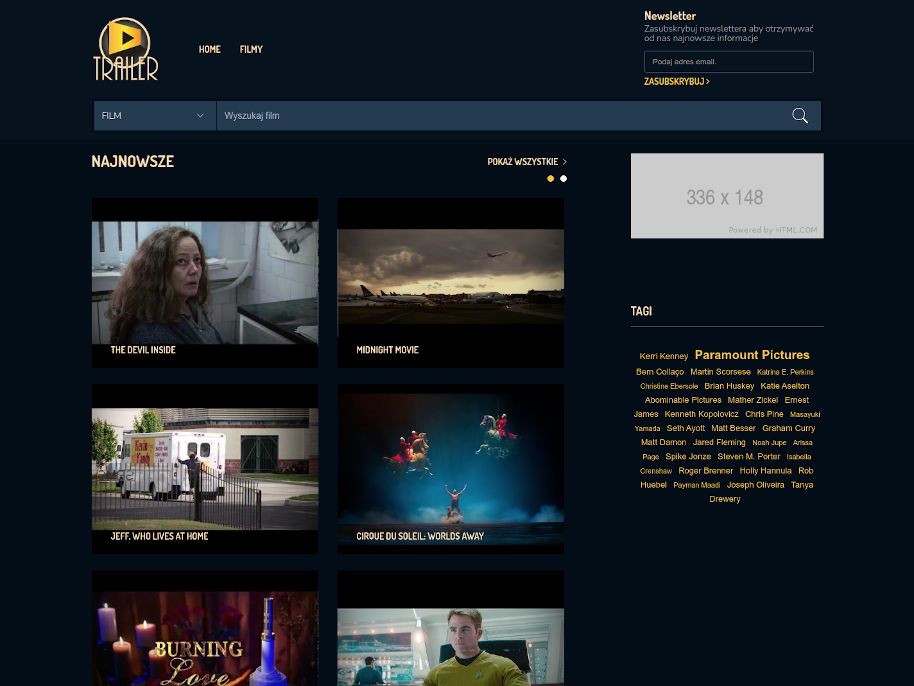Focus the newsletter email address field

coord(728,62)
